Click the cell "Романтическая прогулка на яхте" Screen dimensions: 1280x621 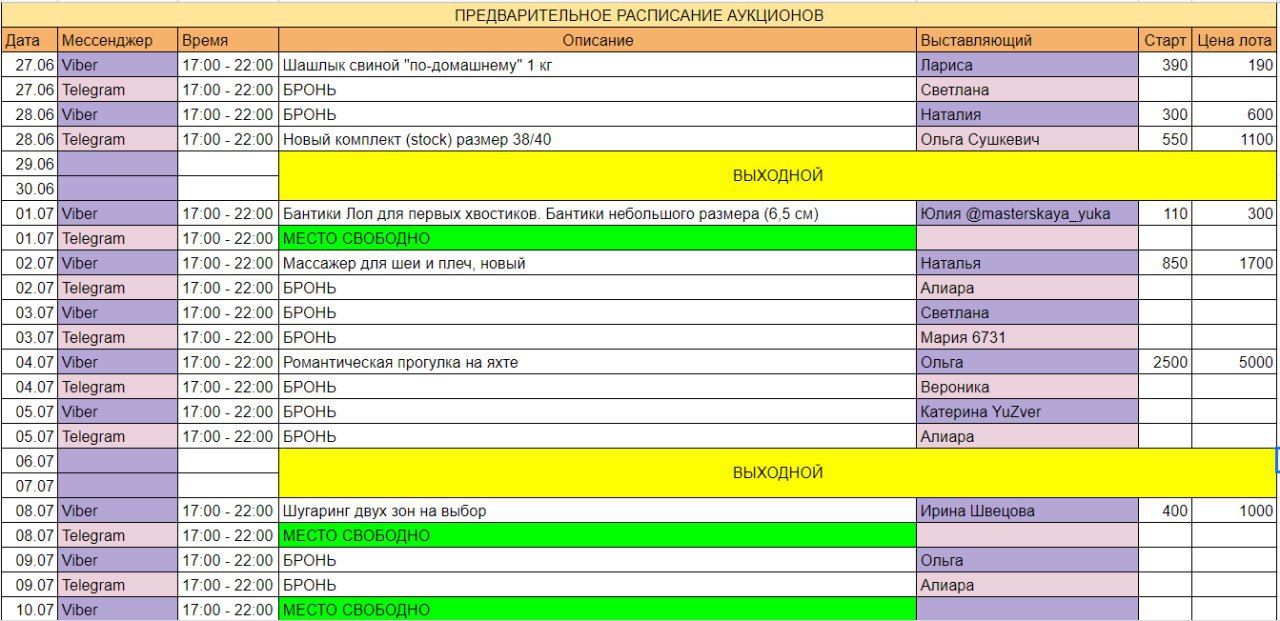click(x=598, y=362)
